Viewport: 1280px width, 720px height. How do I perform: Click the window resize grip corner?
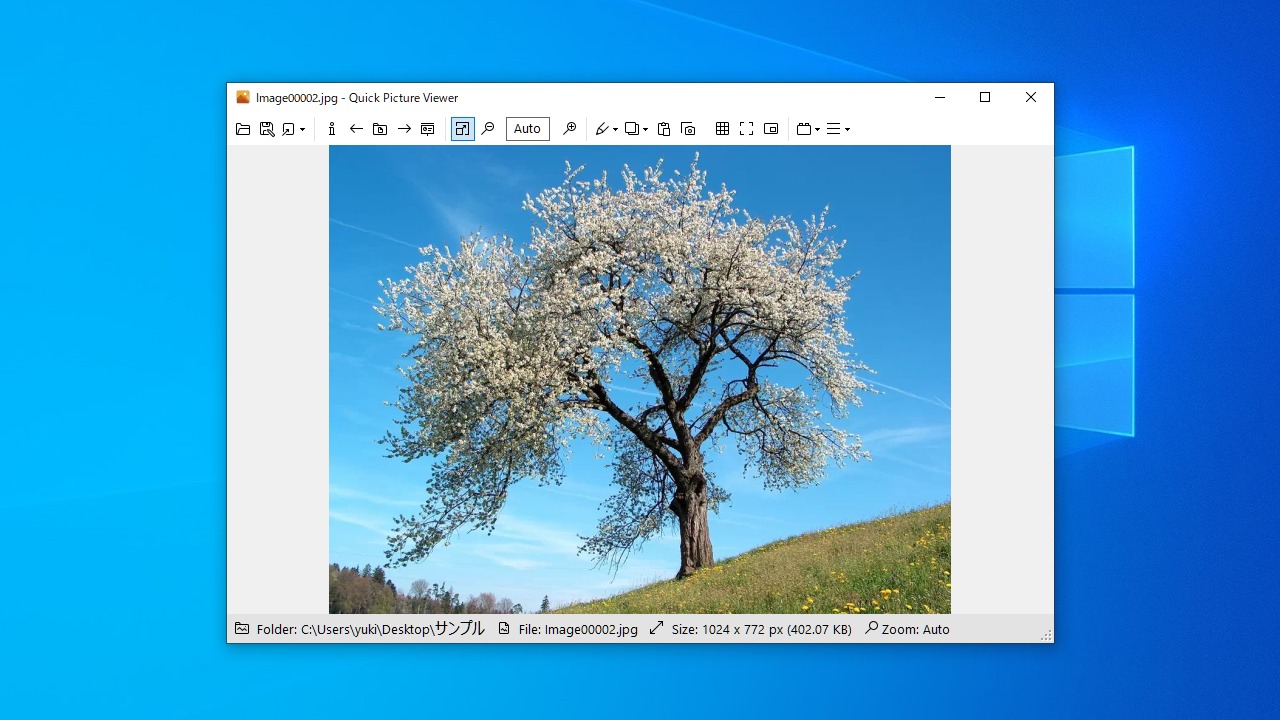click(1046, 635)
